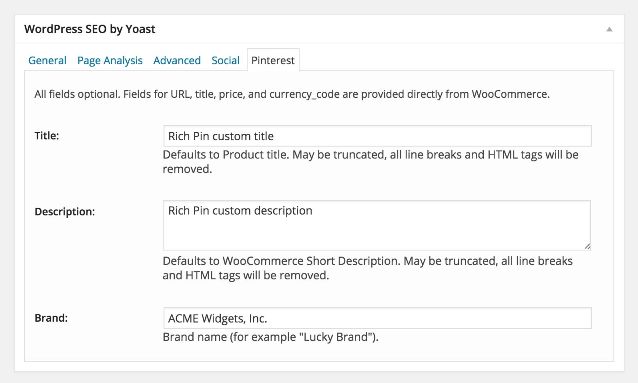Click the WooCommerce Short Description help text
This screenshot has height=383, width=638.
(x=367, y=268)
